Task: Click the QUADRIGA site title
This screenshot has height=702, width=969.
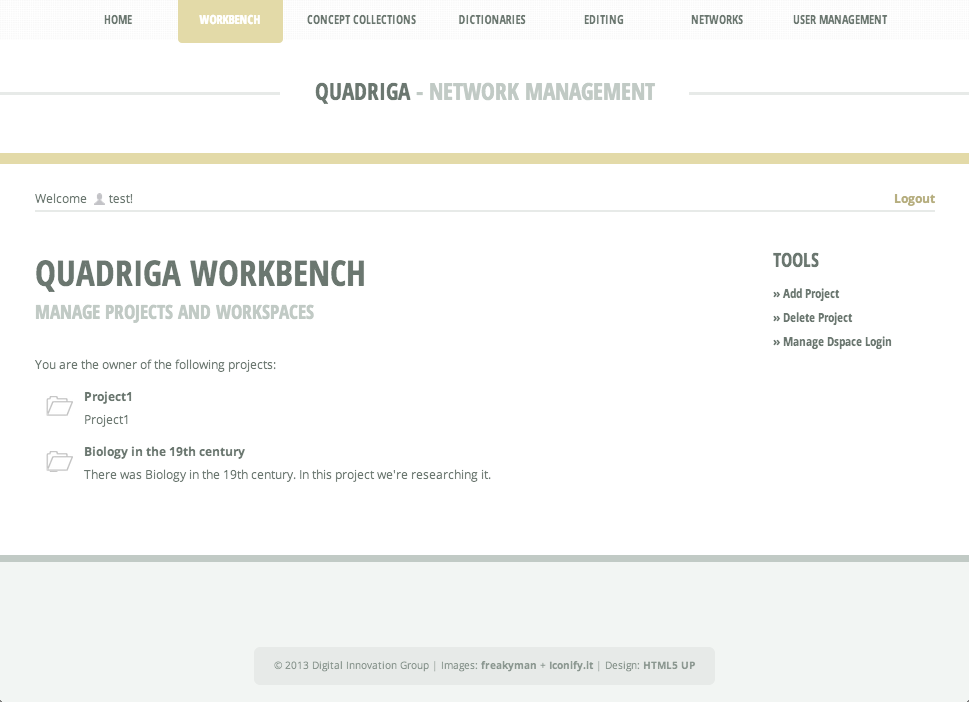Action: tap(362, 91)
